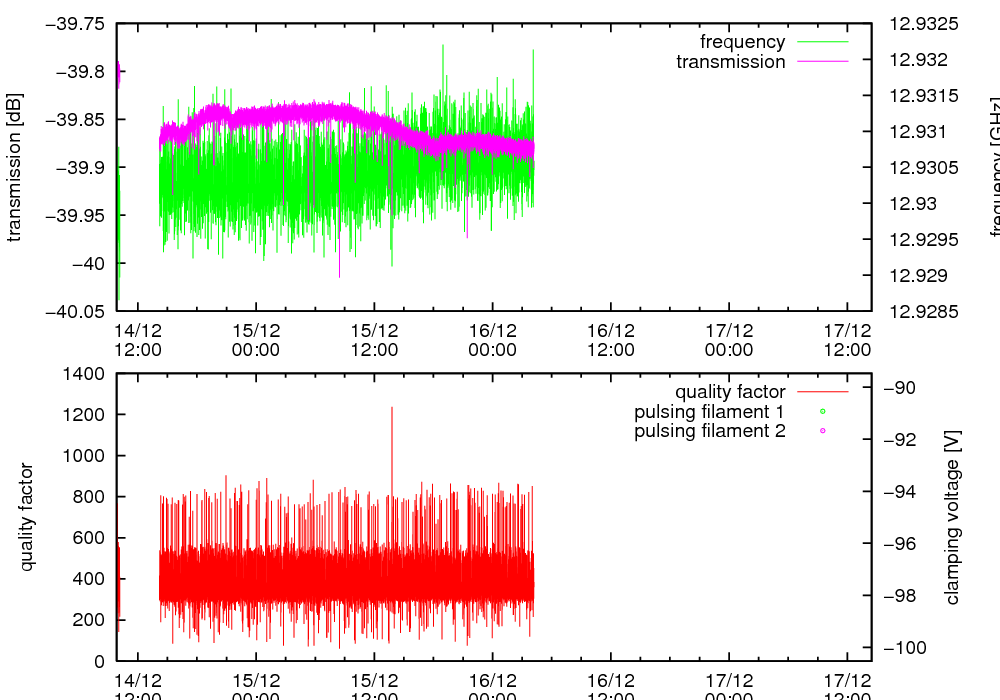Click the 'quality factor' legend text
The image size is (1000, 700).
coord(729,392)
